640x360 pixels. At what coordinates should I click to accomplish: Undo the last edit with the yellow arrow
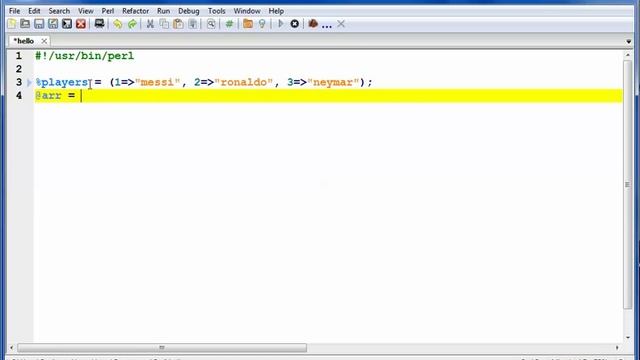tap(118, 24)
